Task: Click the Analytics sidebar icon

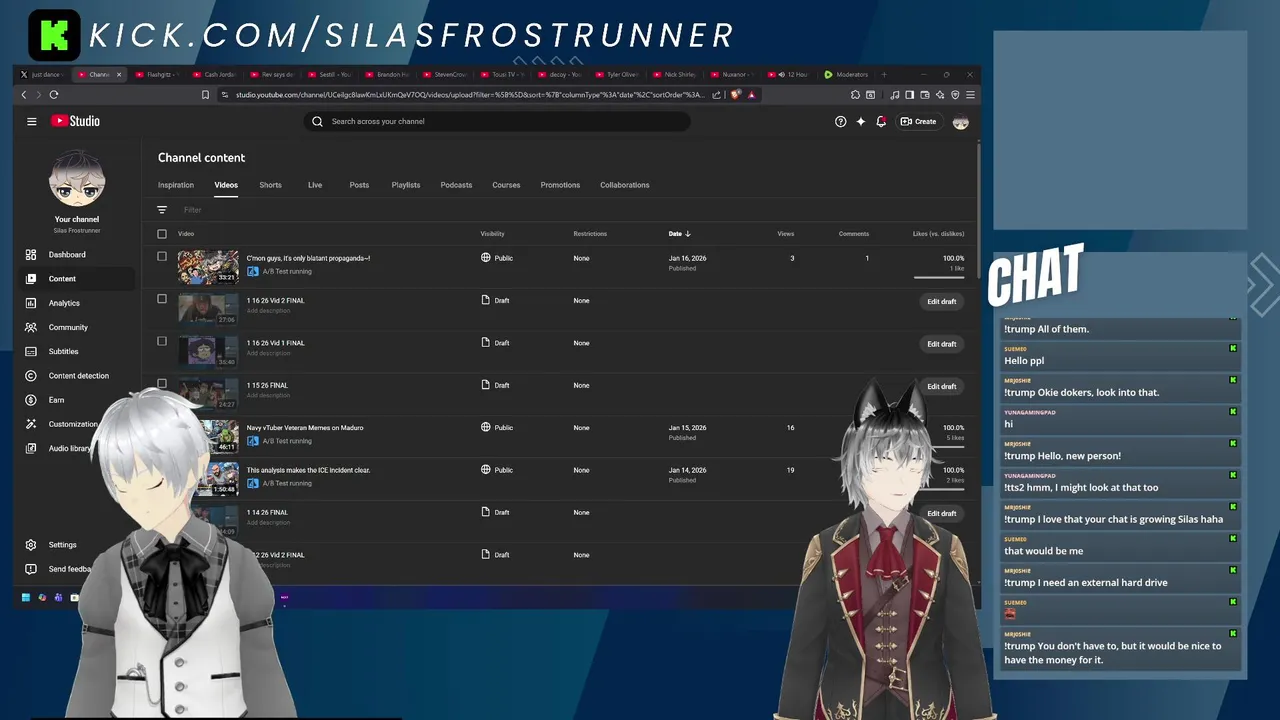Action: (x=31, y=303)
